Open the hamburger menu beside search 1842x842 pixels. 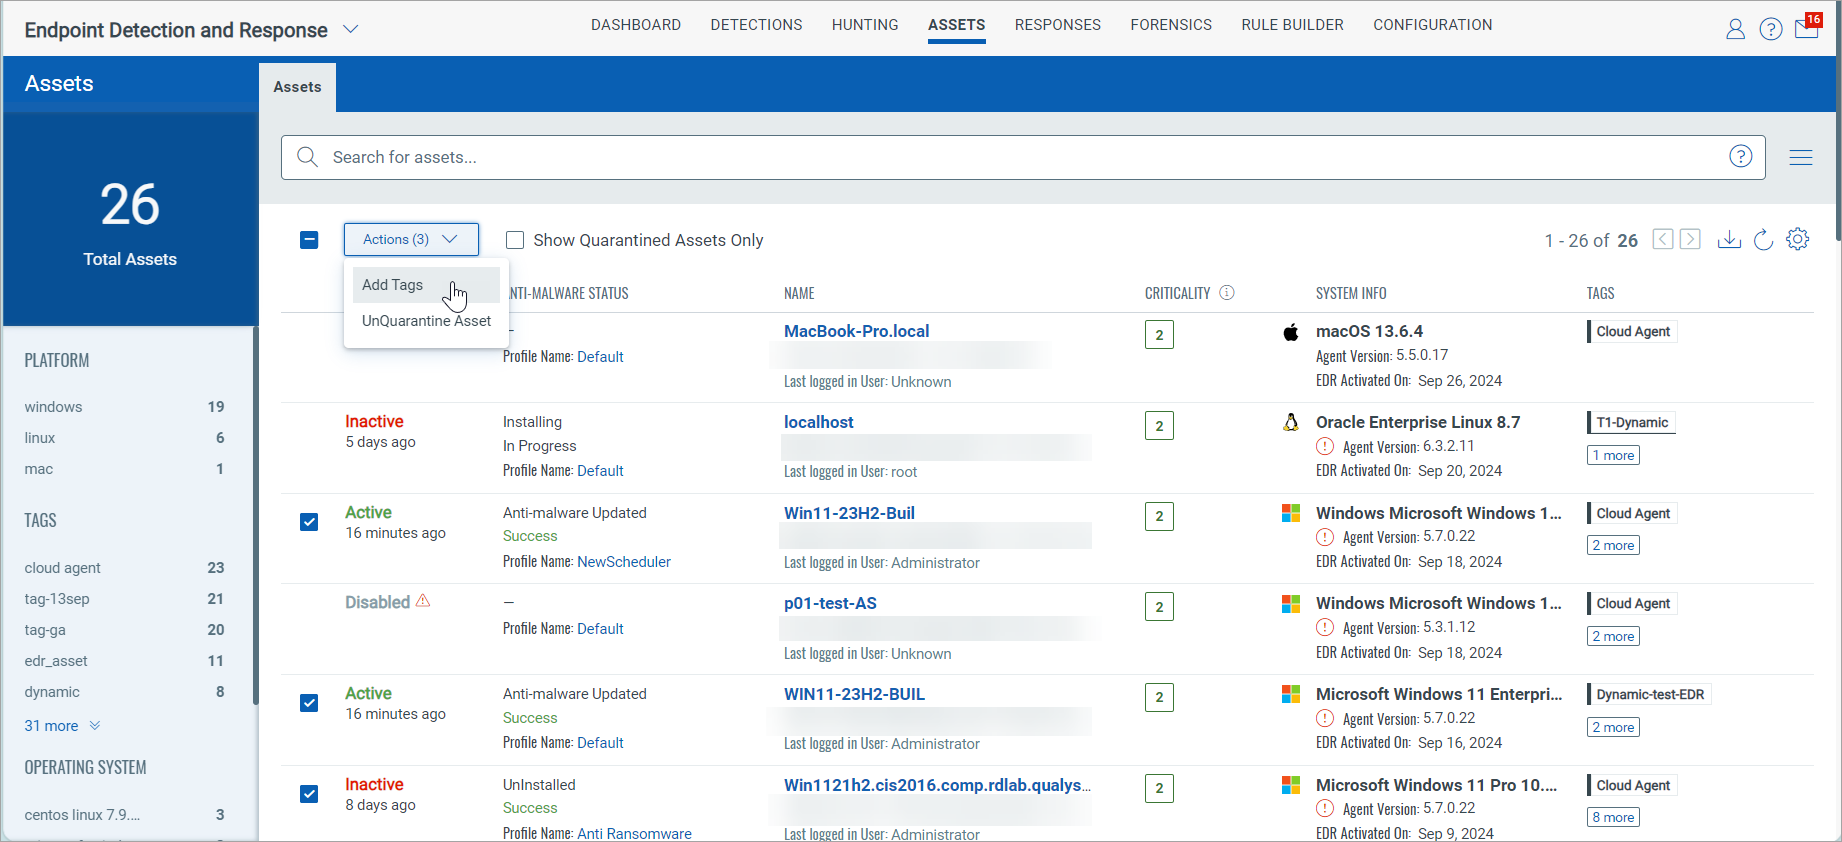[1801, 157]
